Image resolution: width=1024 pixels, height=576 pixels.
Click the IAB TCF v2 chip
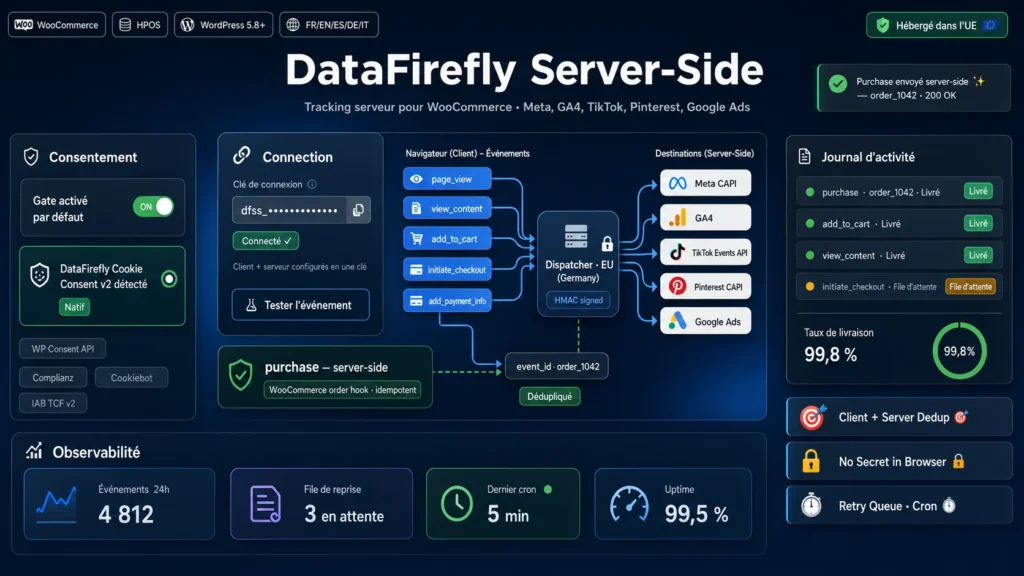pyautogui.click(x=54, y=403)
